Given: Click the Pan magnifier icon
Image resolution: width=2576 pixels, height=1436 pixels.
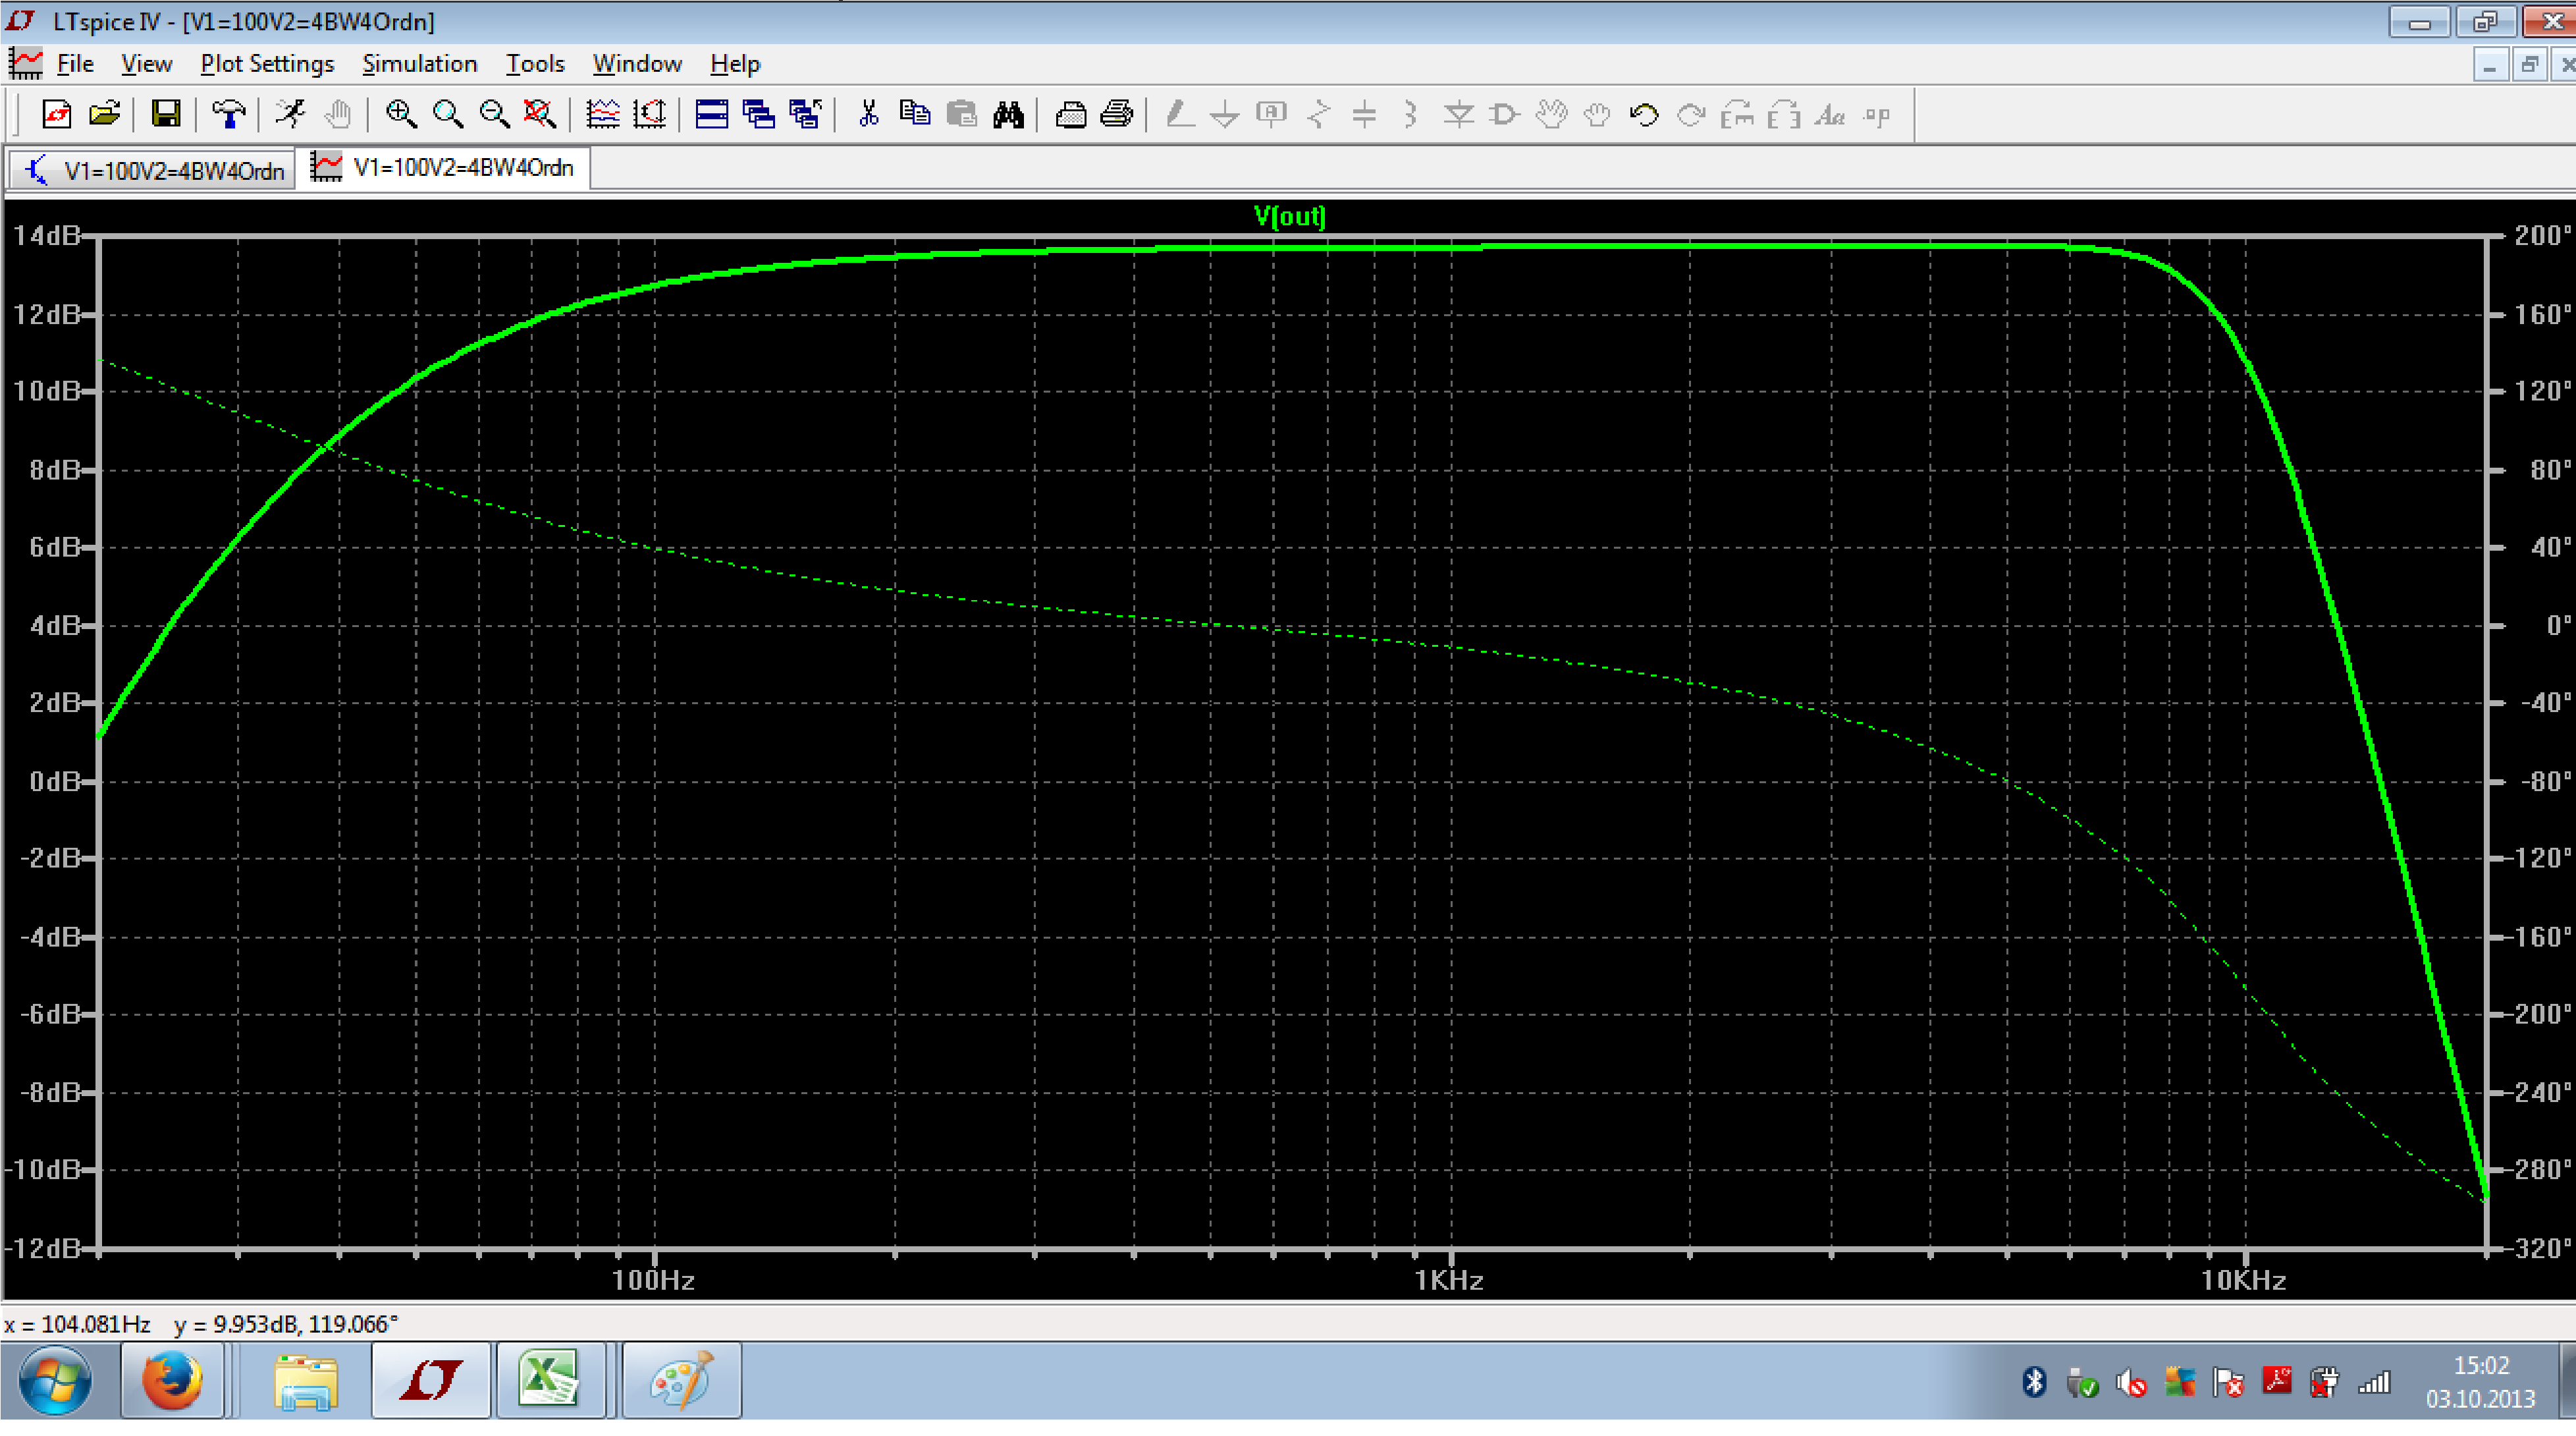Looking at the screenshot, I should click(448, 114).
